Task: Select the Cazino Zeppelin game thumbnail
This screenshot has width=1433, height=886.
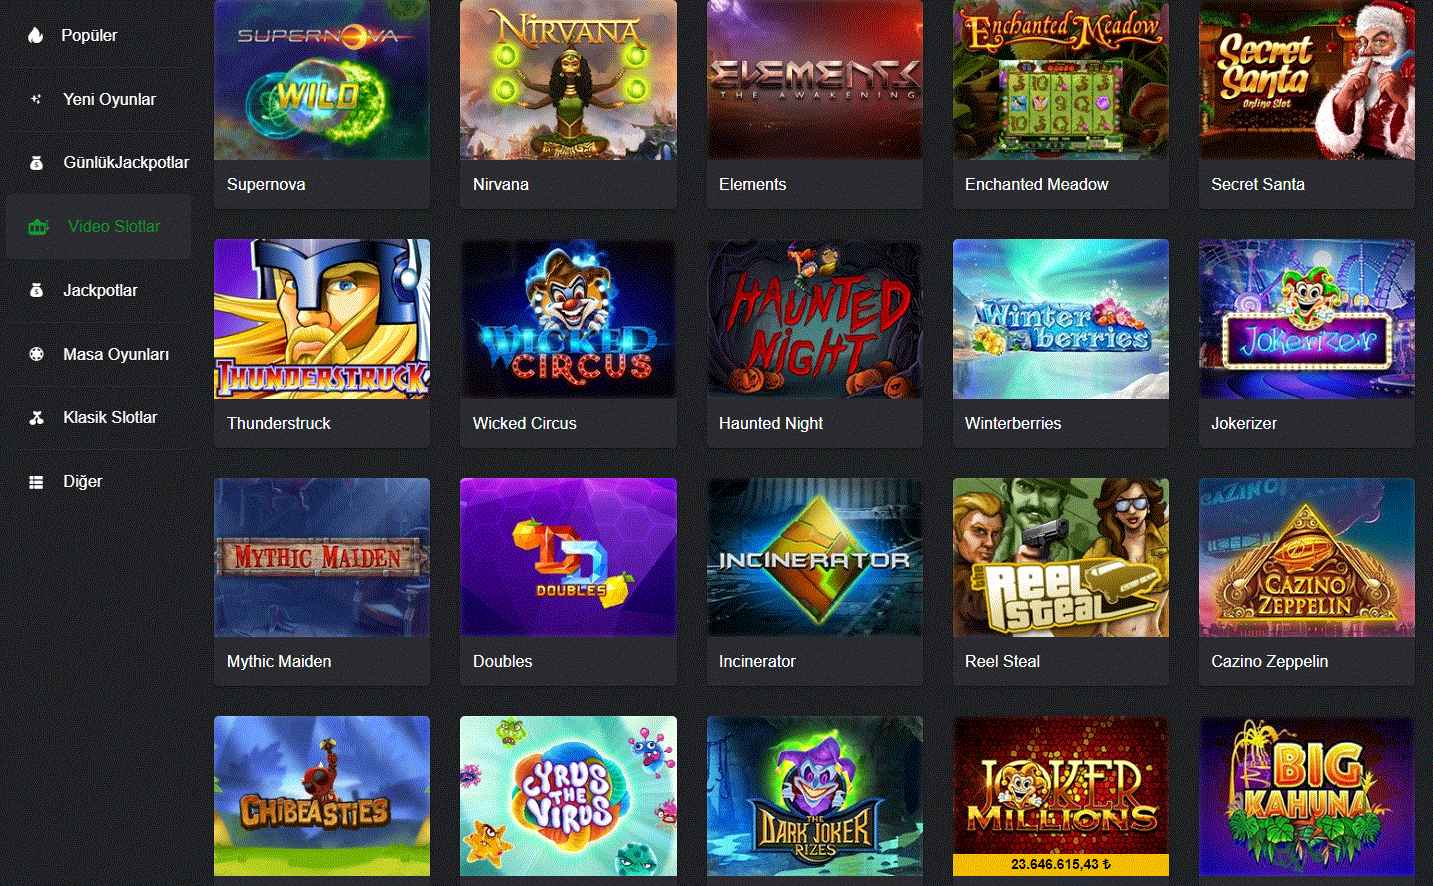Action: [x=1307, y=557]
